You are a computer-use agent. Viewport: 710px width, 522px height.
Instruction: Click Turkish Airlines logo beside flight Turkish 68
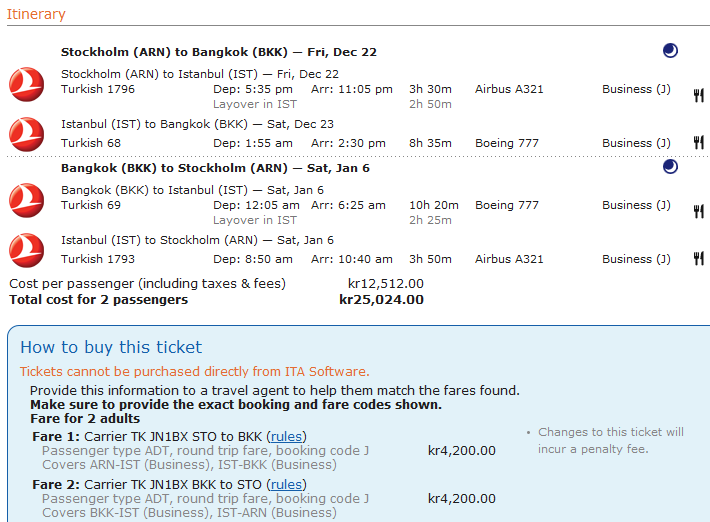point(26,133)
